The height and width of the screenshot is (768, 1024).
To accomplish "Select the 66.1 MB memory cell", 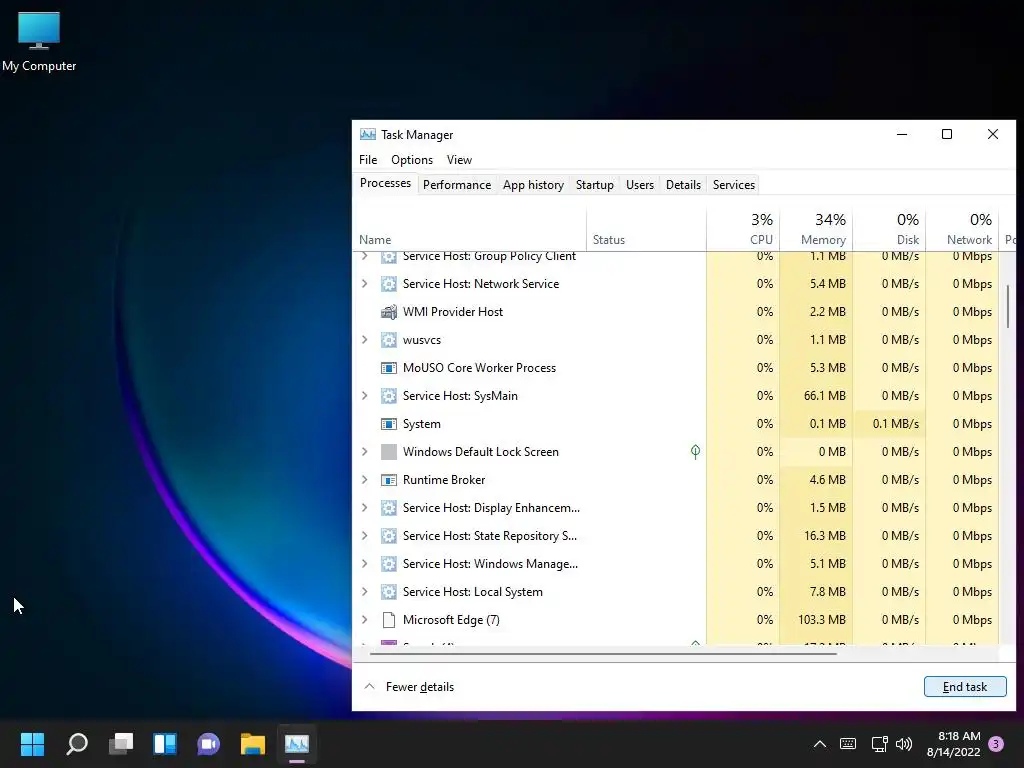I will (x=816, y=396).
